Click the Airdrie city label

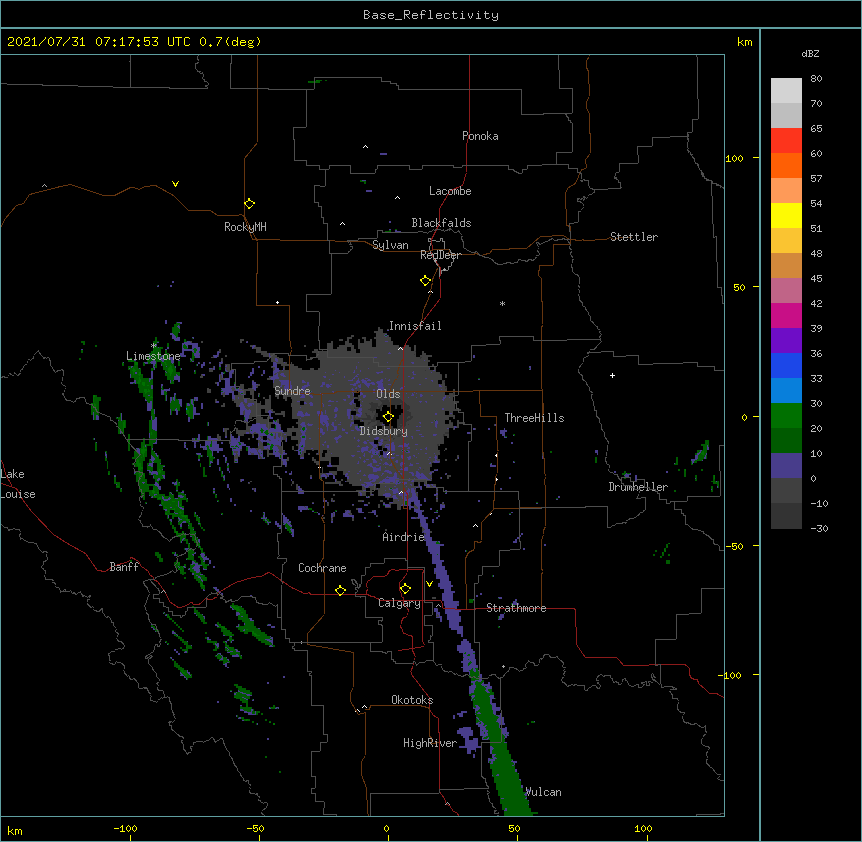click(x=403, y=537)
